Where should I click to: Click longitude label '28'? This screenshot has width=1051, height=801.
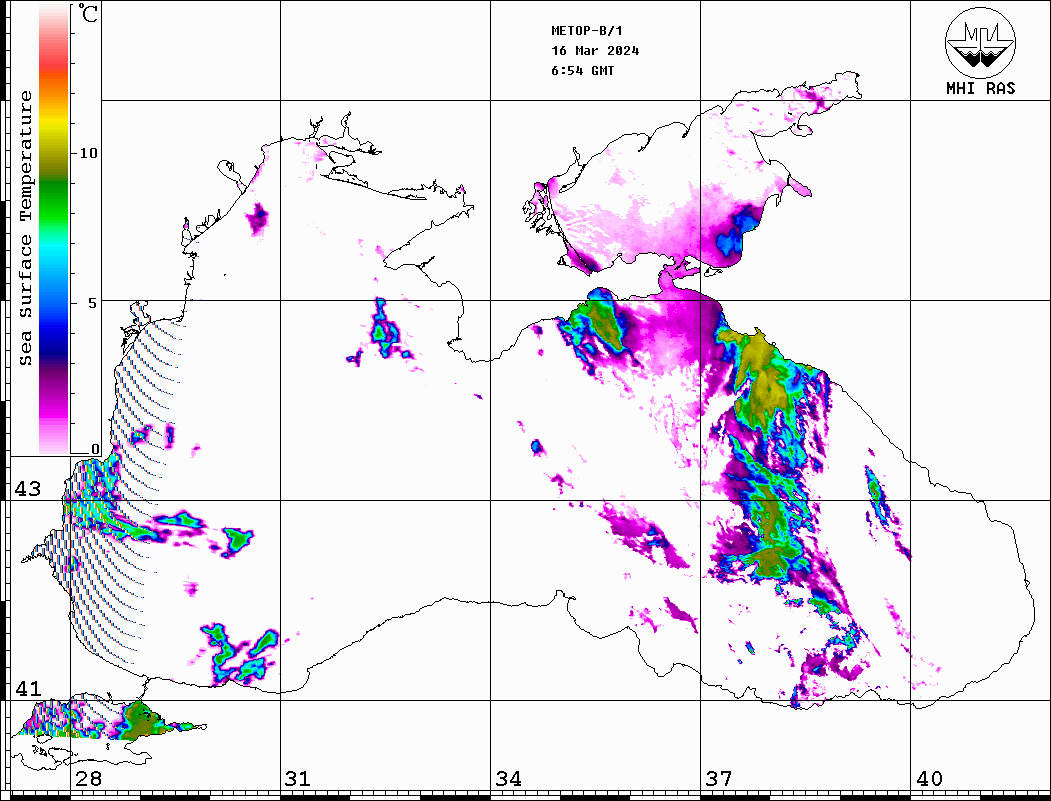click(x=88, y=779)
